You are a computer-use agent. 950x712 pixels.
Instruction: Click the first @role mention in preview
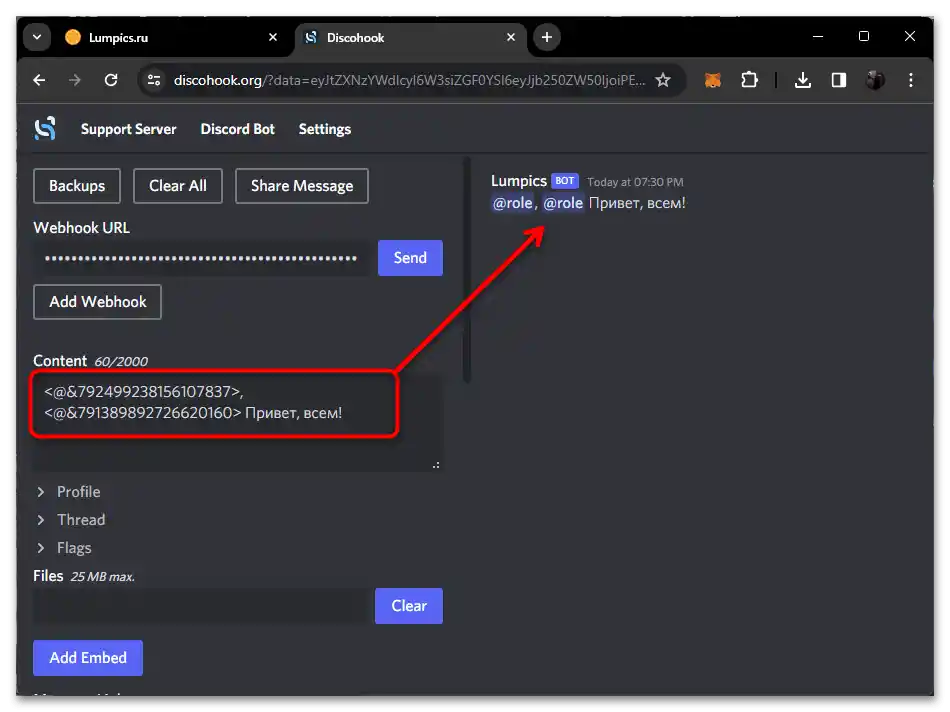pos(512,202)
